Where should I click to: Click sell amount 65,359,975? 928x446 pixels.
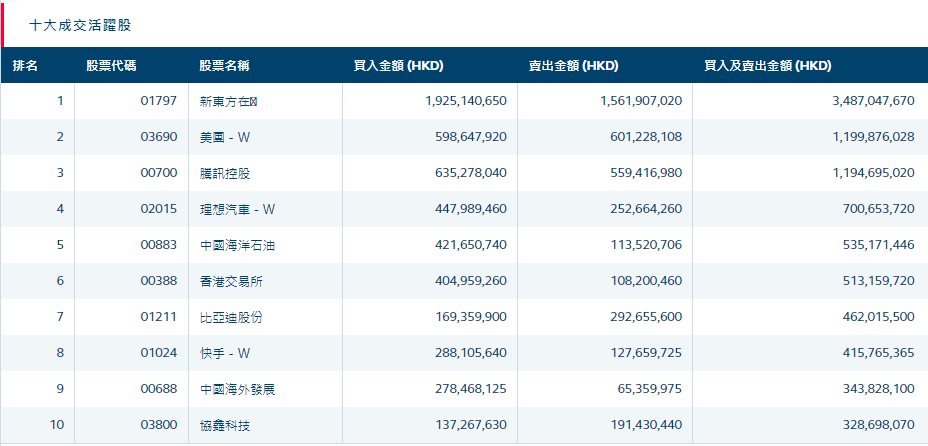[650, 389]
